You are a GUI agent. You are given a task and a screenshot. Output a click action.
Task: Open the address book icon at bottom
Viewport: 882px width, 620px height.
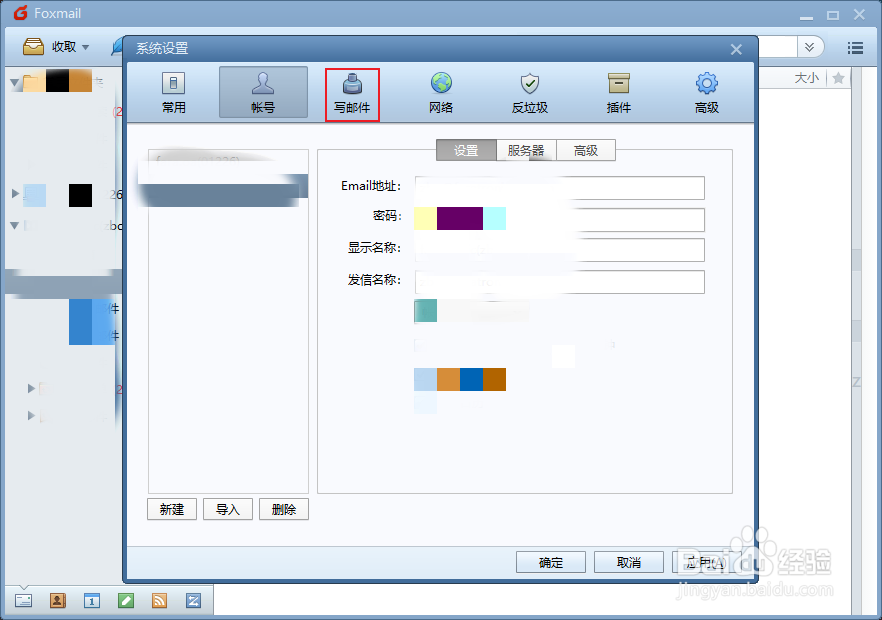coord(57,600)
